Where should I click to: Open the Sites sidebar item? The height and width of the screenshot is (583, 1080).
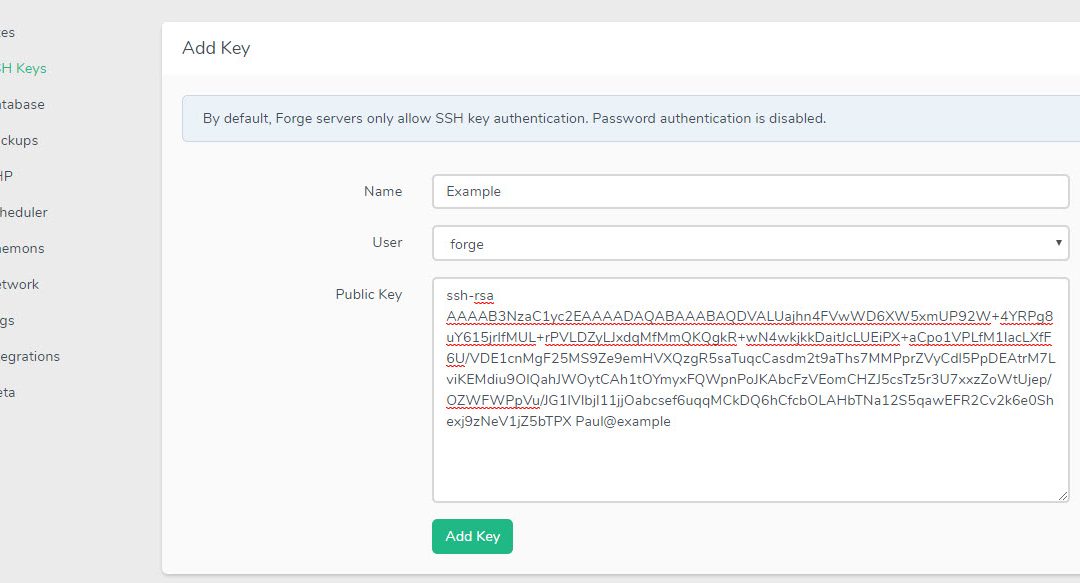pyautogui.click(x=8, y=32)
